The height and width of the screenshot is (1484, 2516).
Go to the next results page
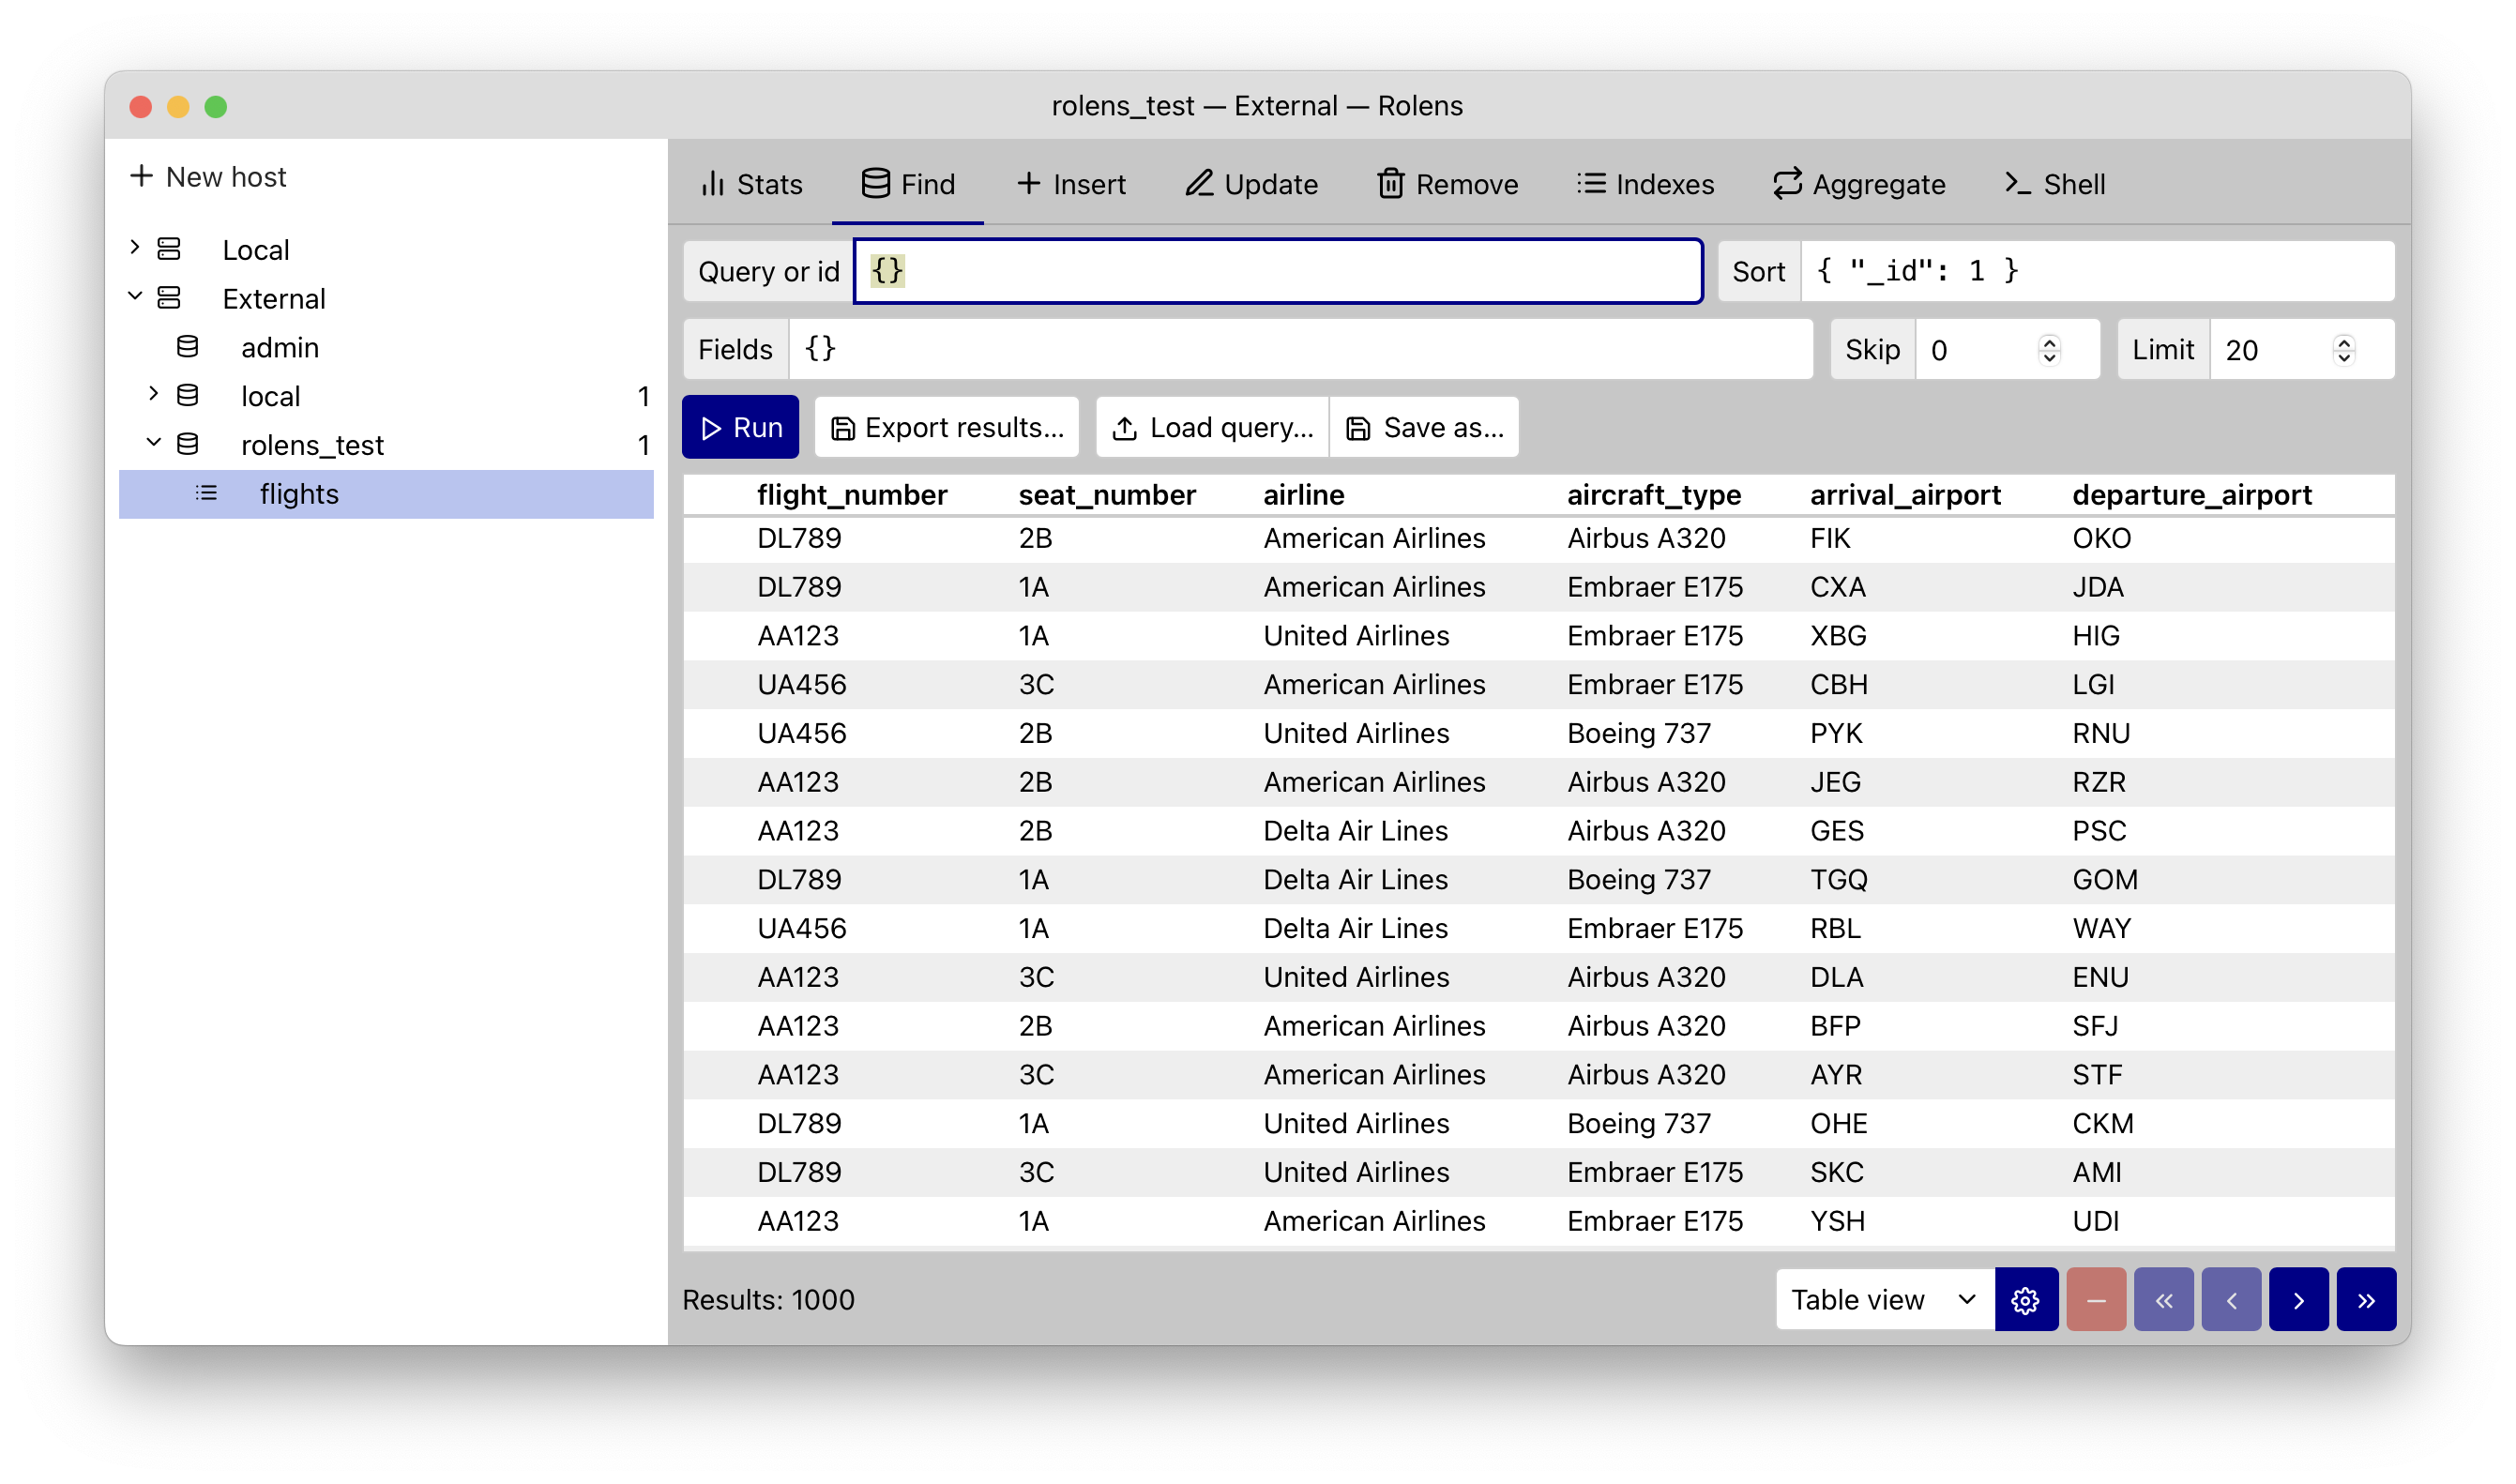point(2298,1299)
